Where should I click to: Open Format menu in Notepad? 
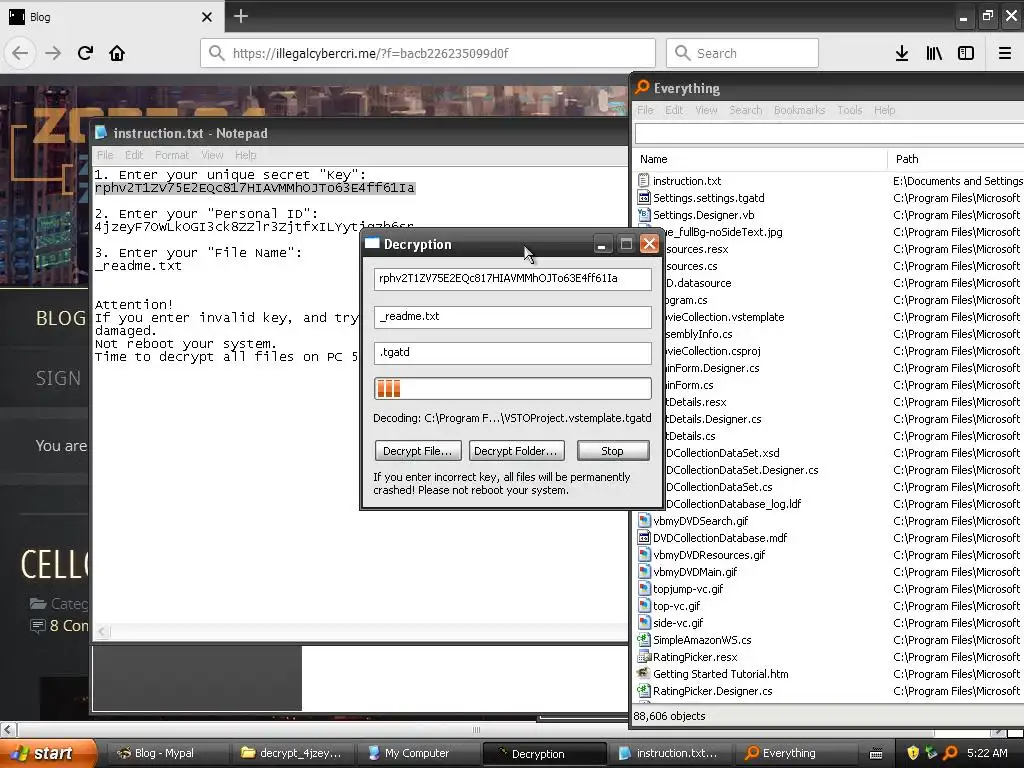[172, 155]
